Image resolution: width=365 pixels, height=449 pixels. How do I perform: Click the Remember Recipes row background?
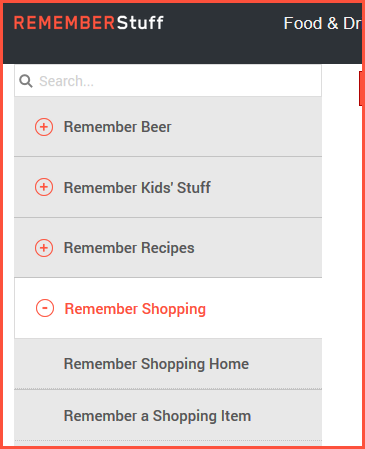[168, 248]
